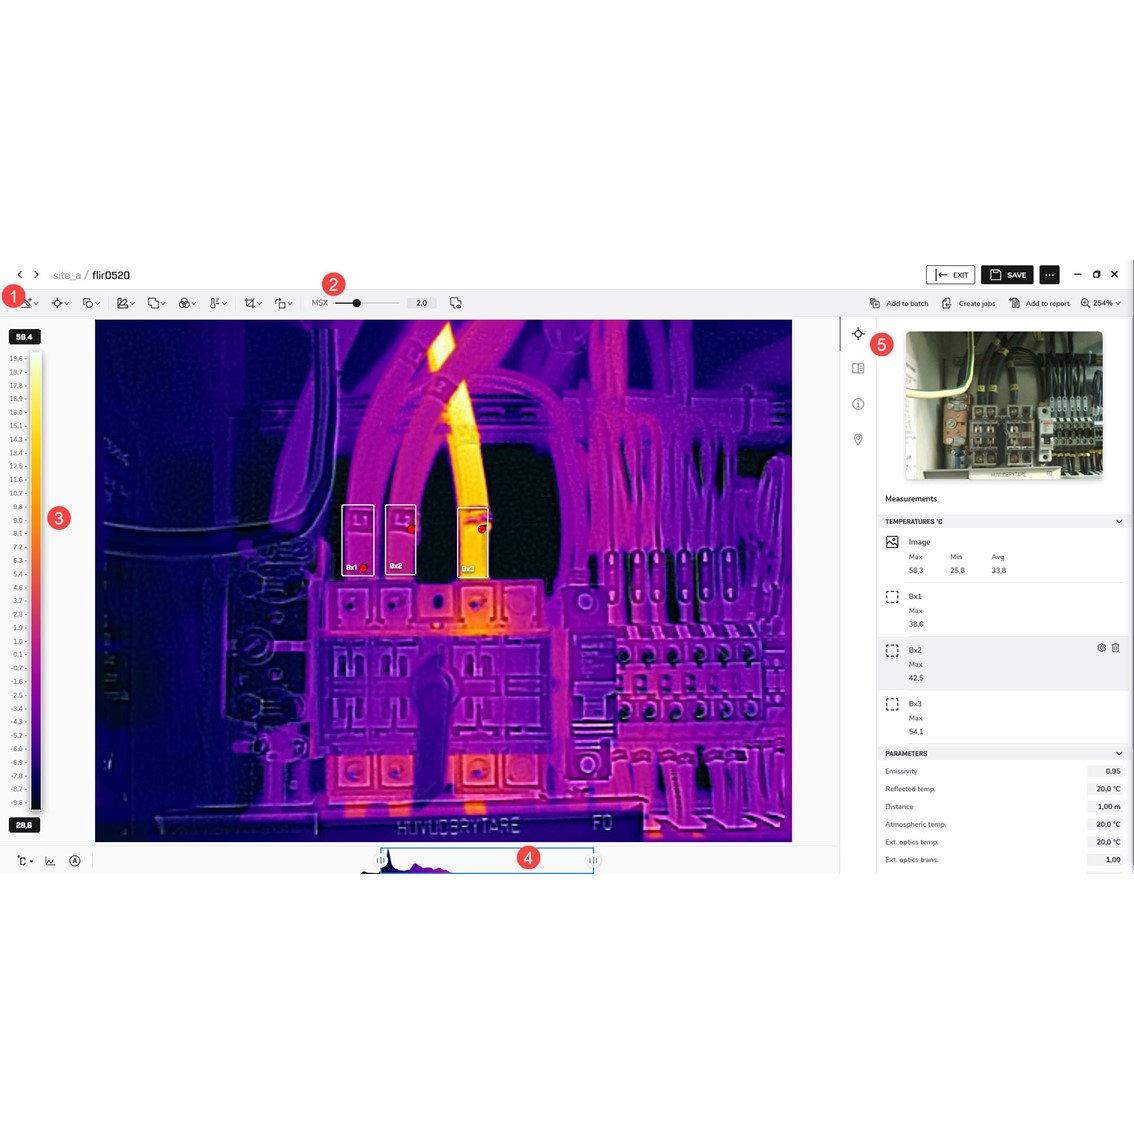Open the shapes measurement tool

coord(90,303)
